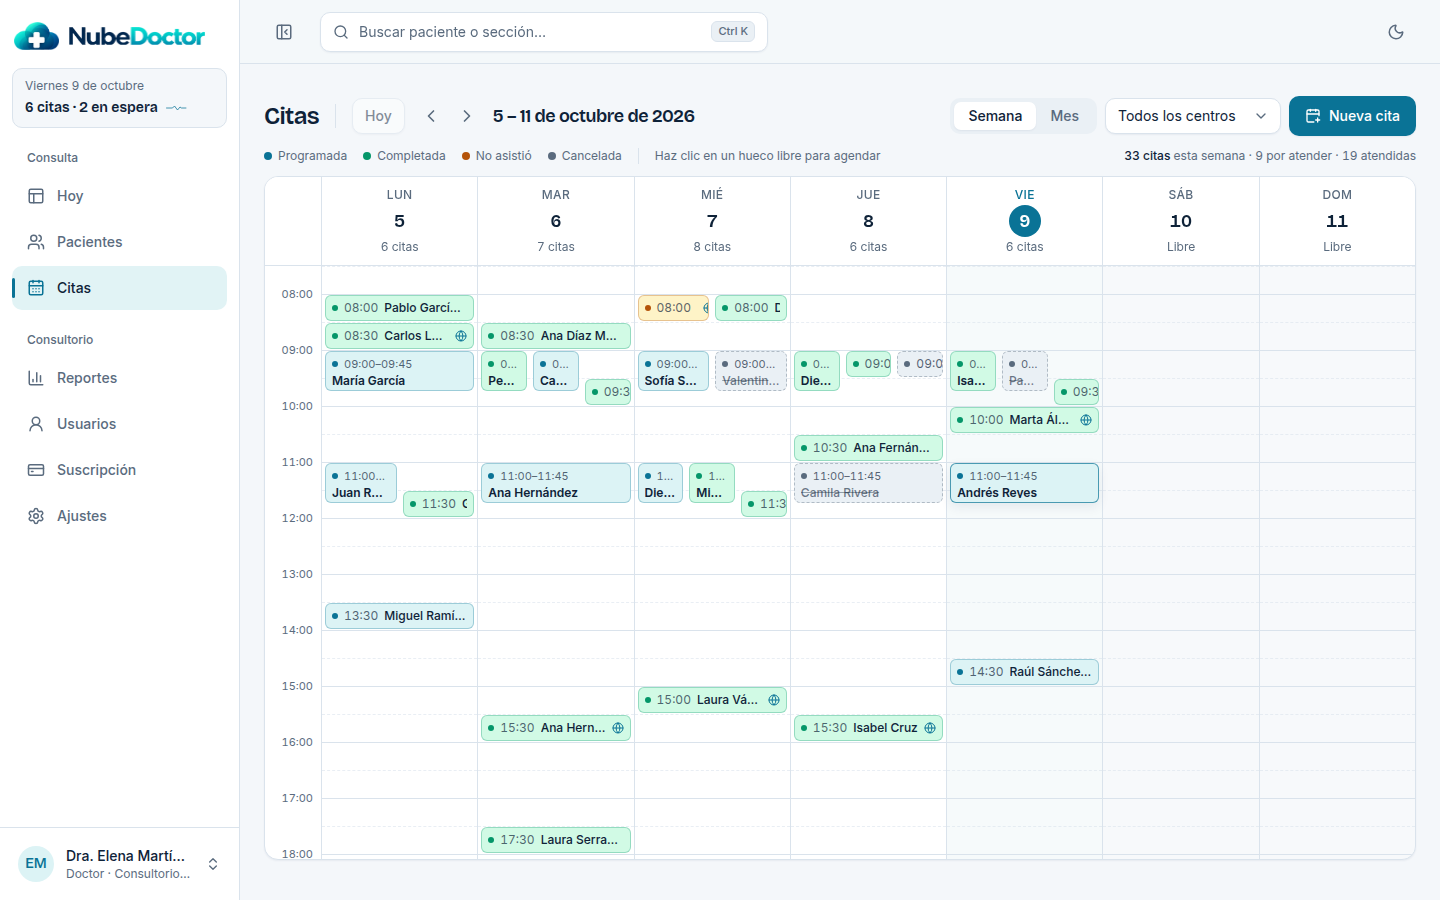The width and height of the screenshot is (1440, 900).
Task: Click globe icon on Carlos L. appointment
Action: [x=461, y=336]
